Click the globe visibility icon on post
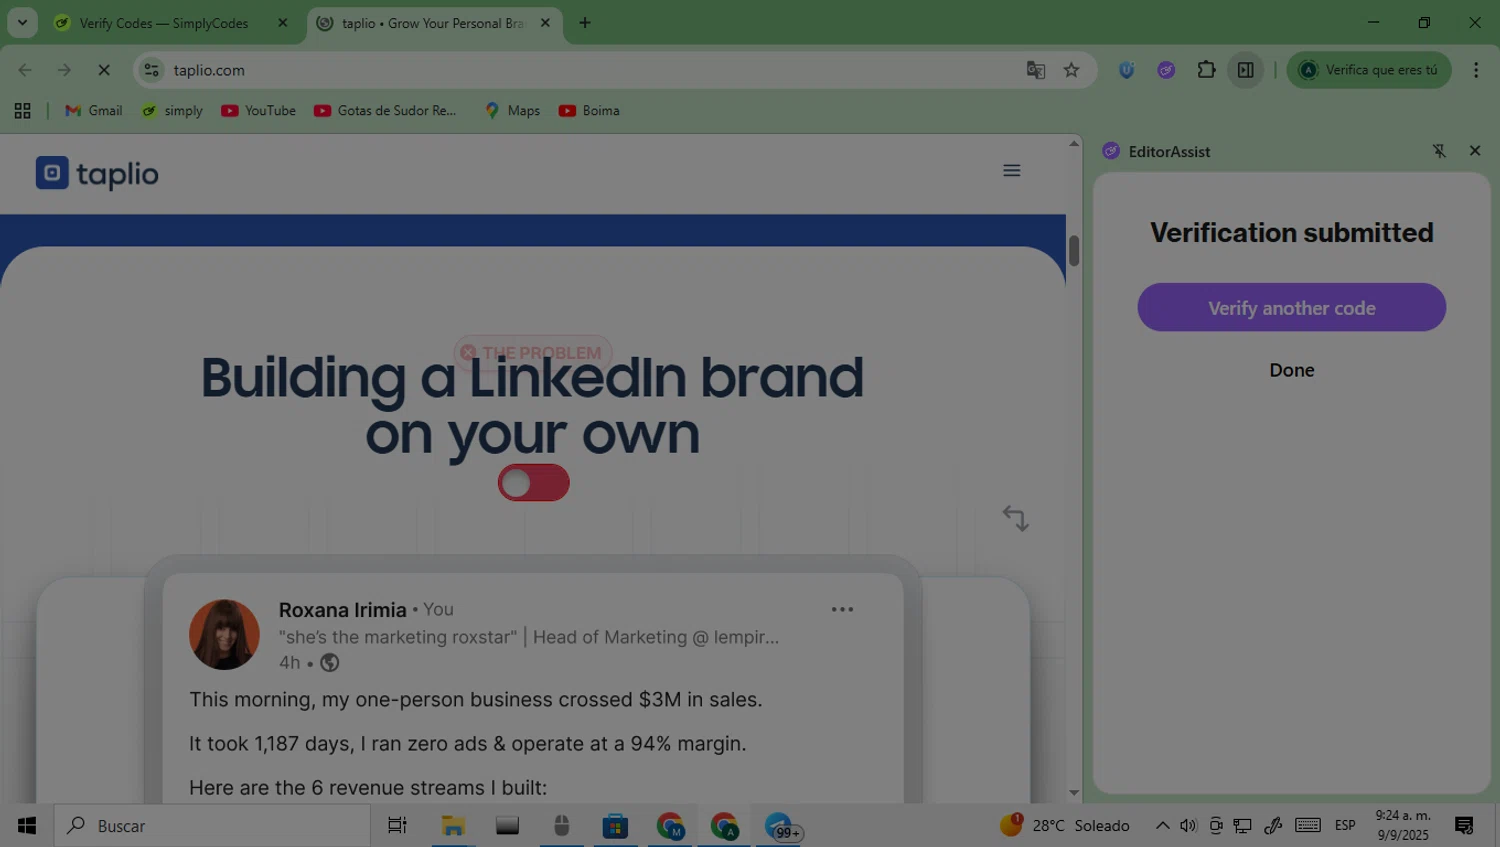The width and height of the screenshot is (1500, 847). click(329, 662)
